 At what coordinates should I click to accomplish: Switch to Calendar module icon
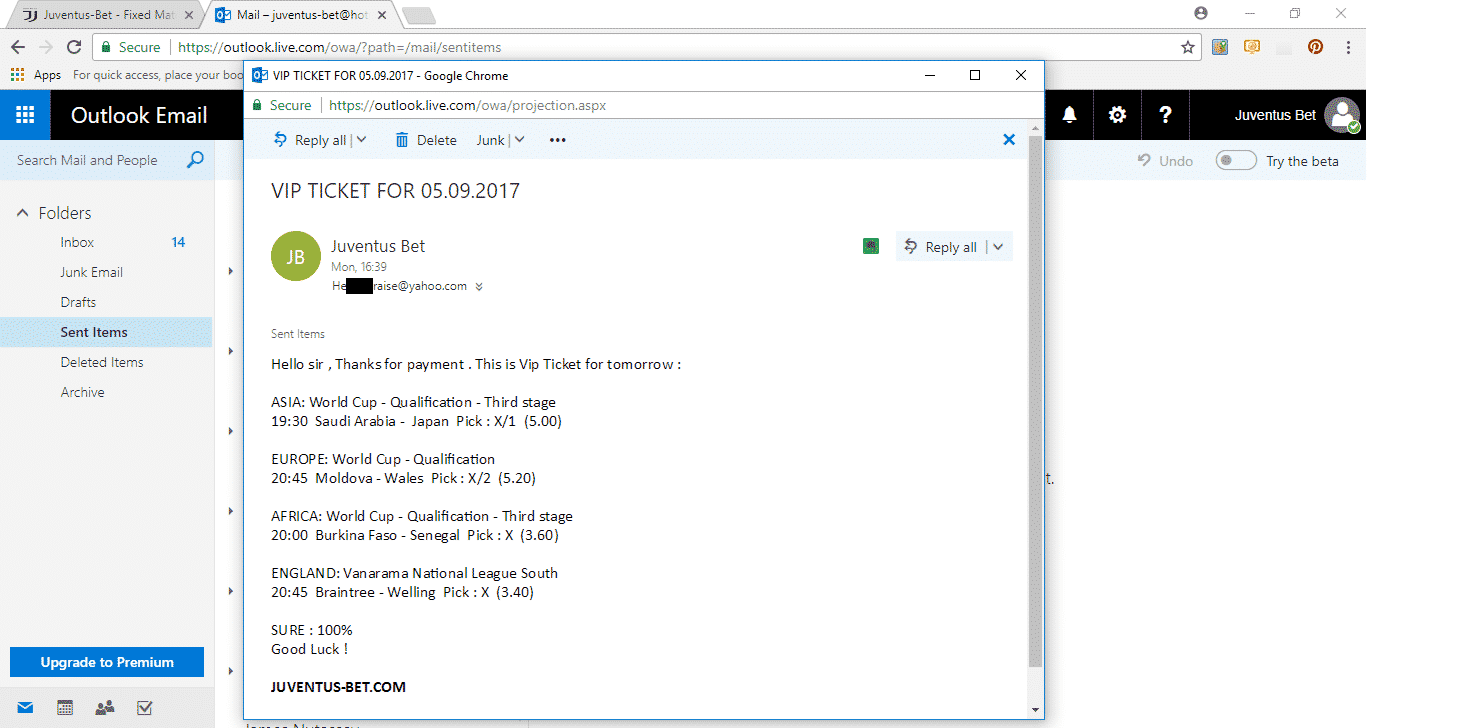click(x=65, y=708)
